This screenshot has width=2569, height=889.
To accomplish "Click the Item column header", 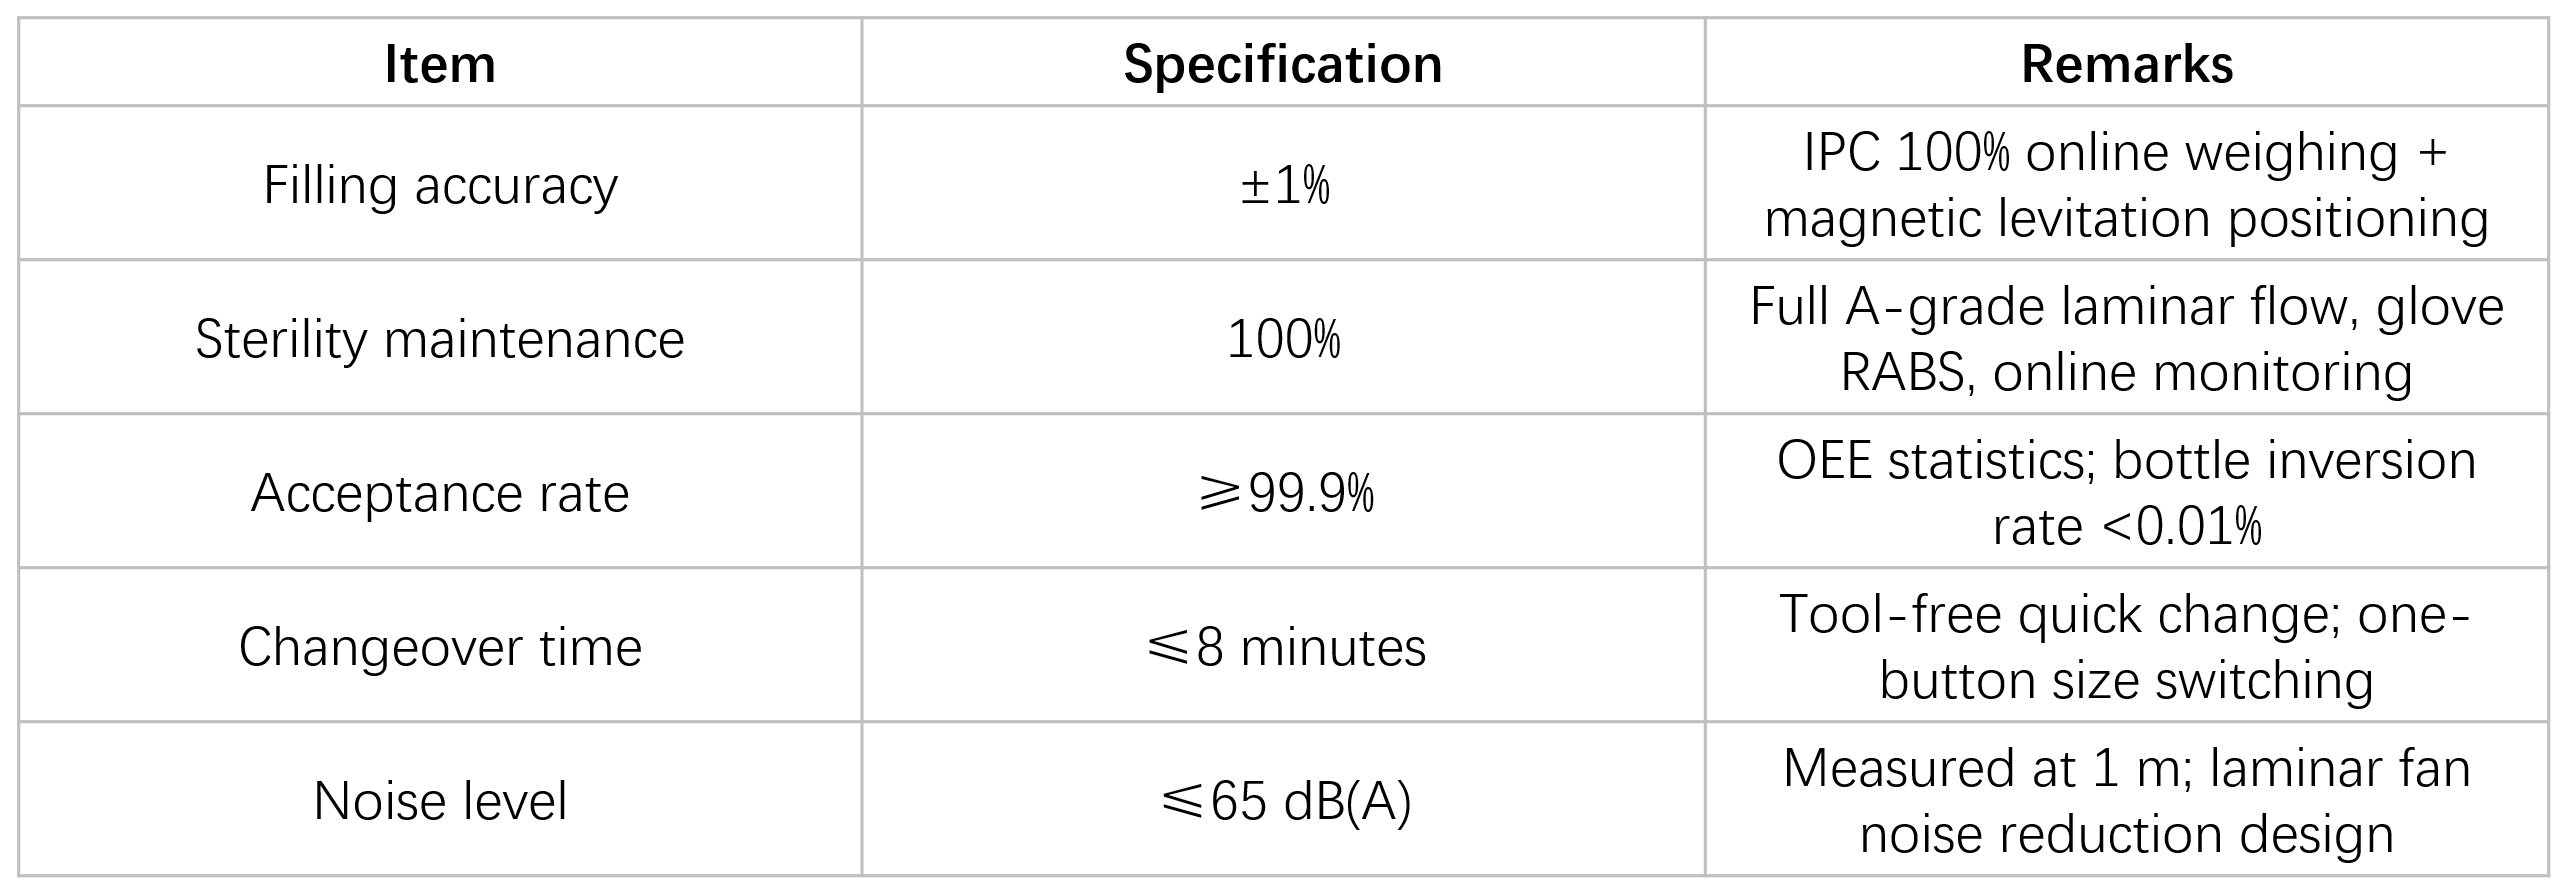I will (x=440, y=64).
